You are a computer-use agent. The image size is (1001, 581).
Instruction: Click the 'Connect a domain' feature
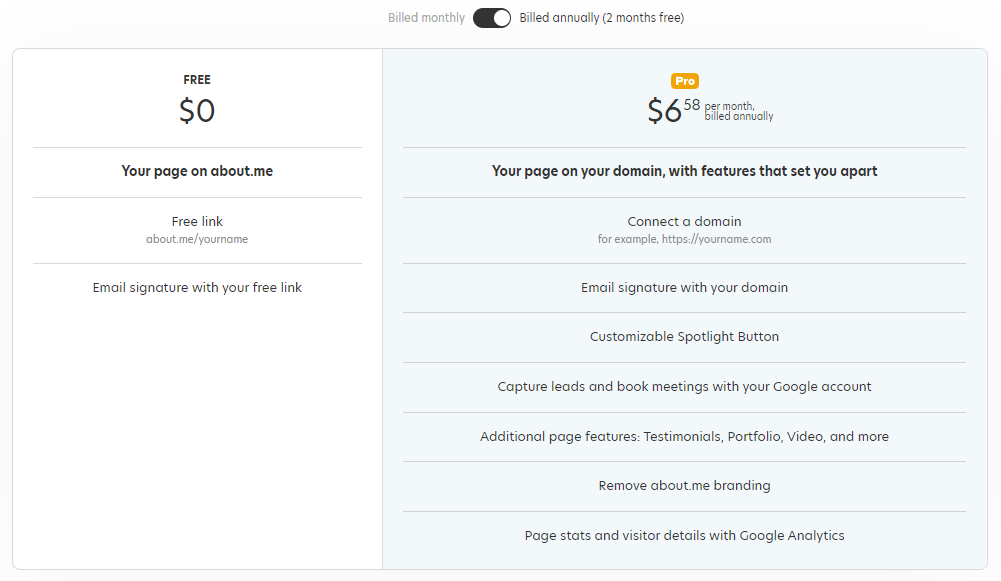(x=684, y=222)
